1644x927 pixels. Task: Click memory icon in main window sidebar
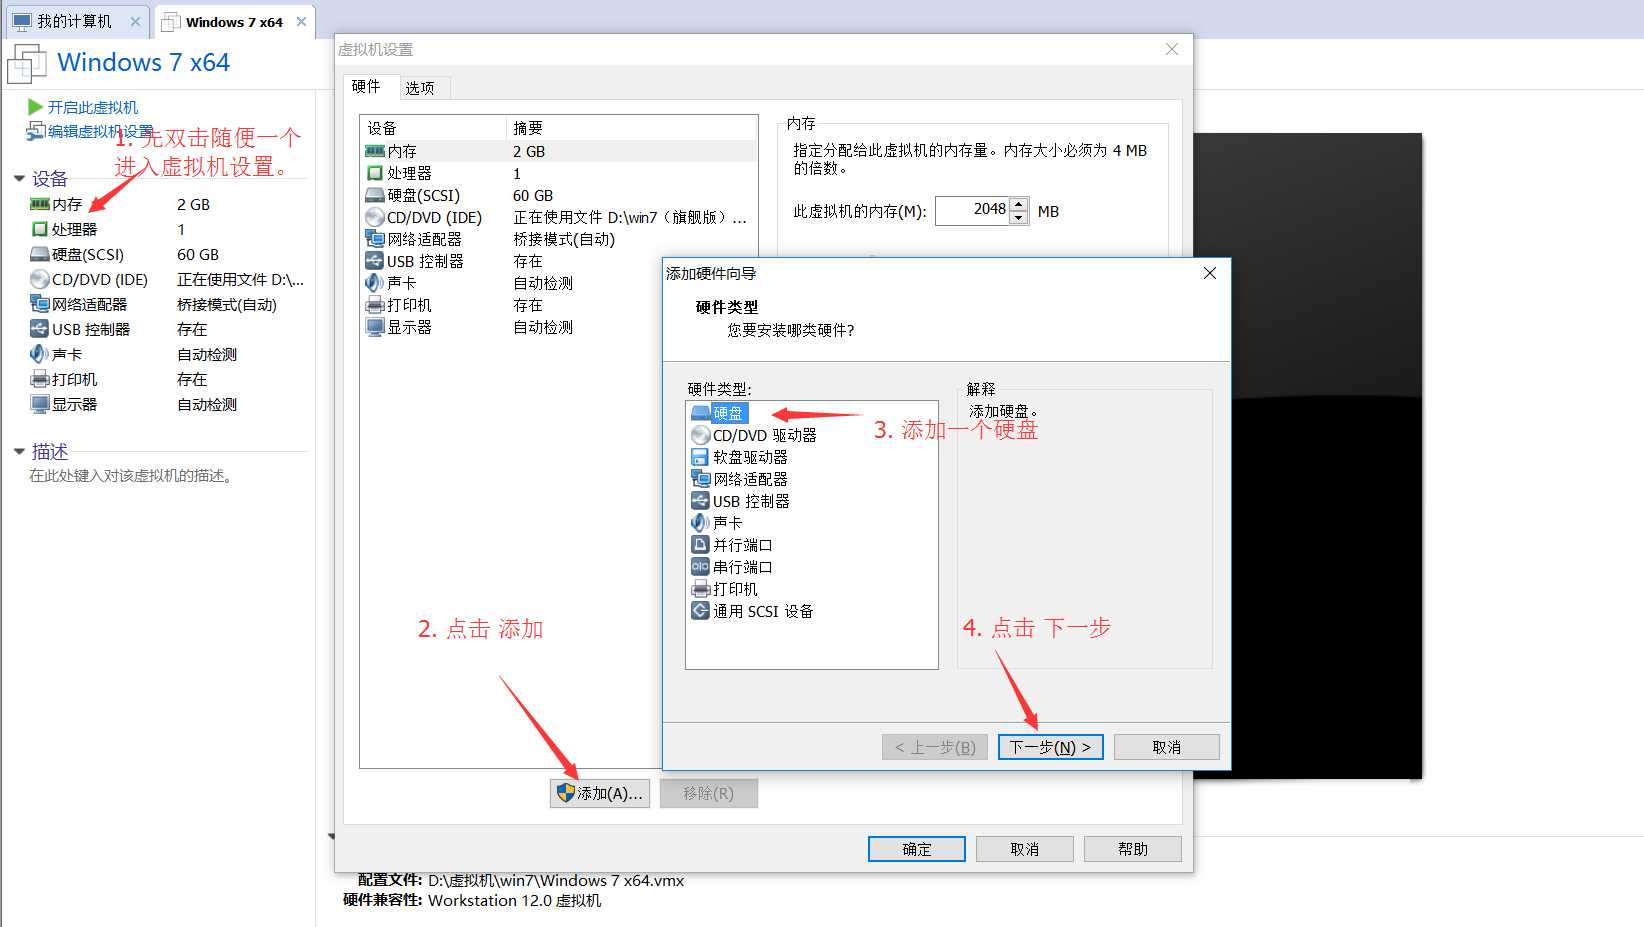[x=40, y=204]
